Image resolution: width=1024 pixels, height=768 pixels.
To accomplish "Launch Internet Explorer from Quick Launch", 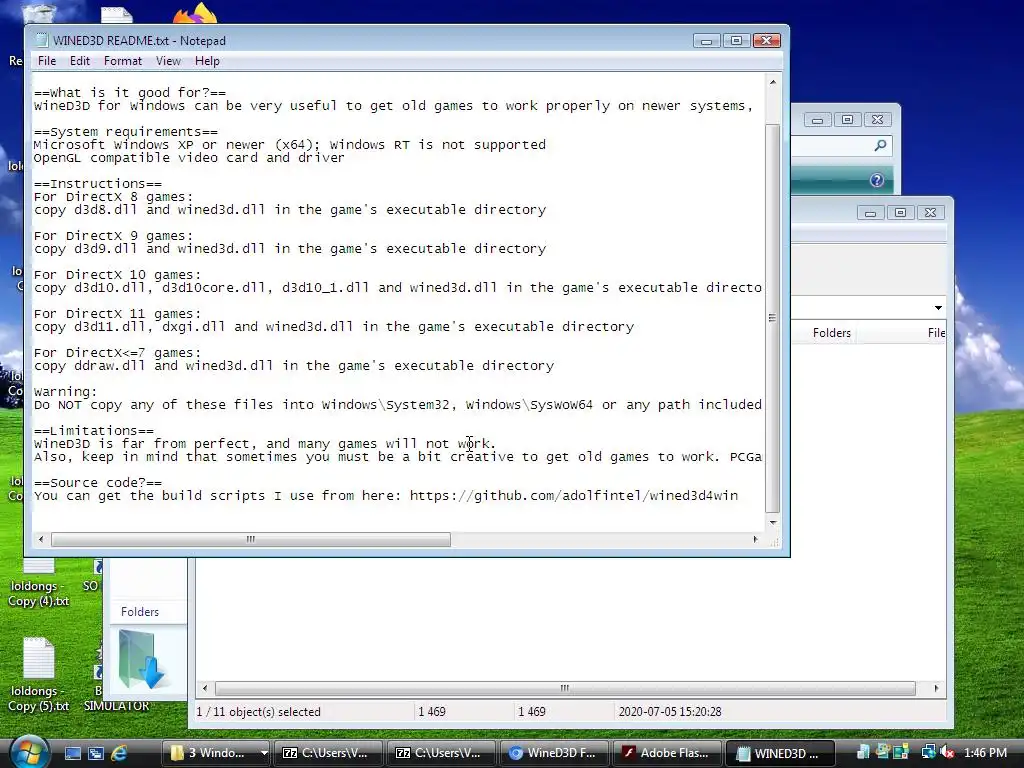I will tap(119, 753).
